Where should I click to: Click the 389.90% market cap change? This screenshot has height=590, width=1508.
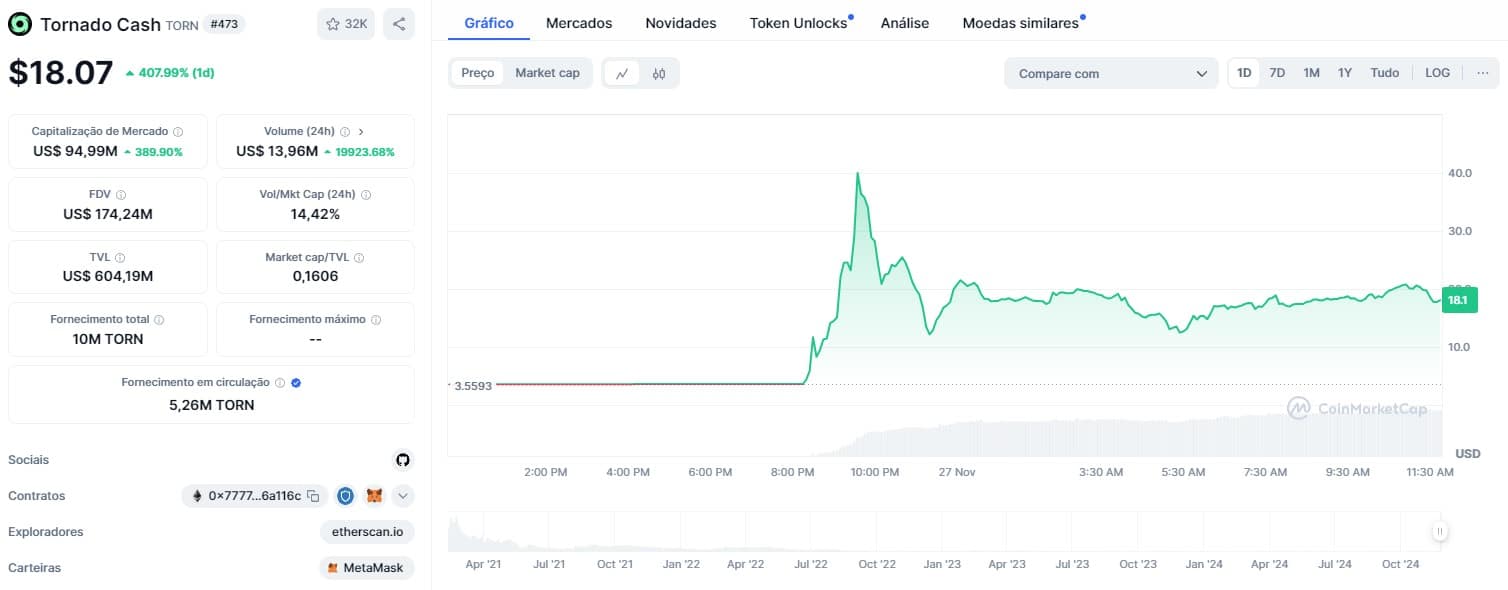(x=159, y=152)
